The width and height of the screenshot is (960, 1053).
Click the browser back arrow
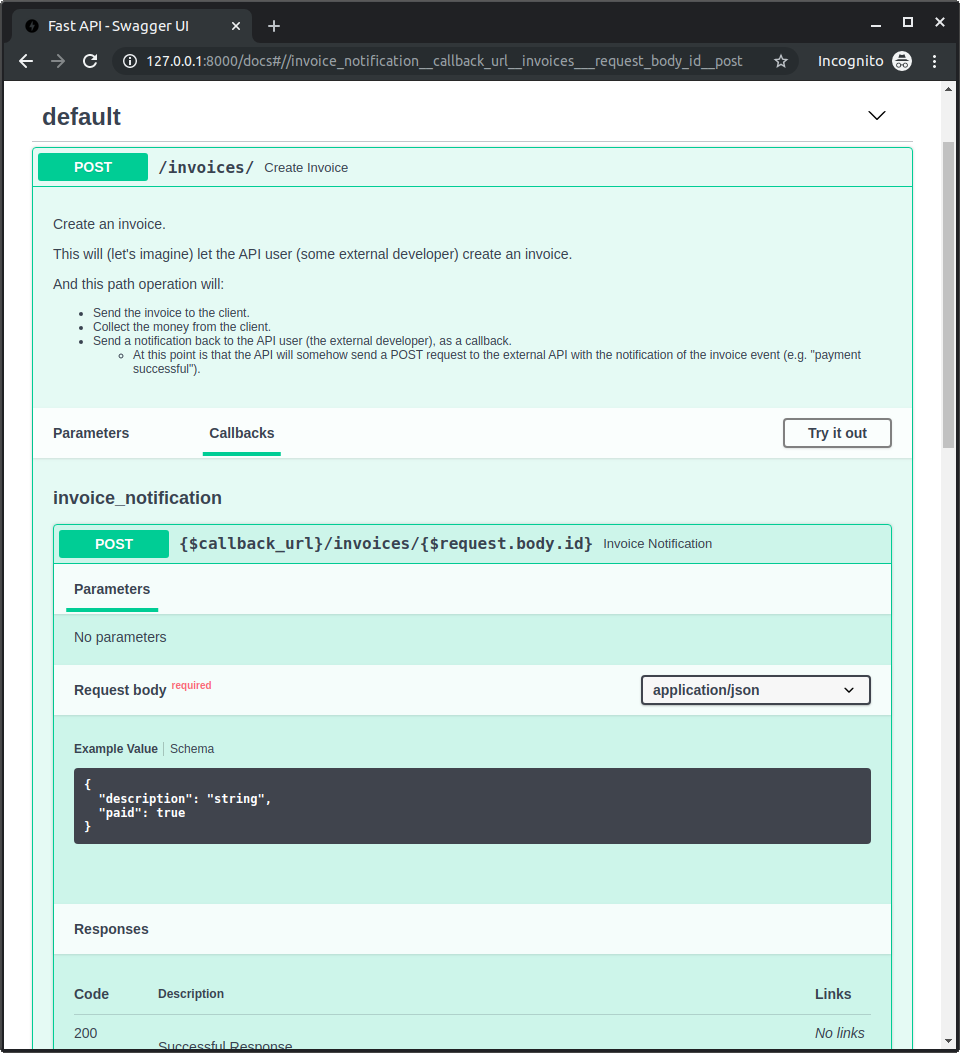click(x=26, y=61)
